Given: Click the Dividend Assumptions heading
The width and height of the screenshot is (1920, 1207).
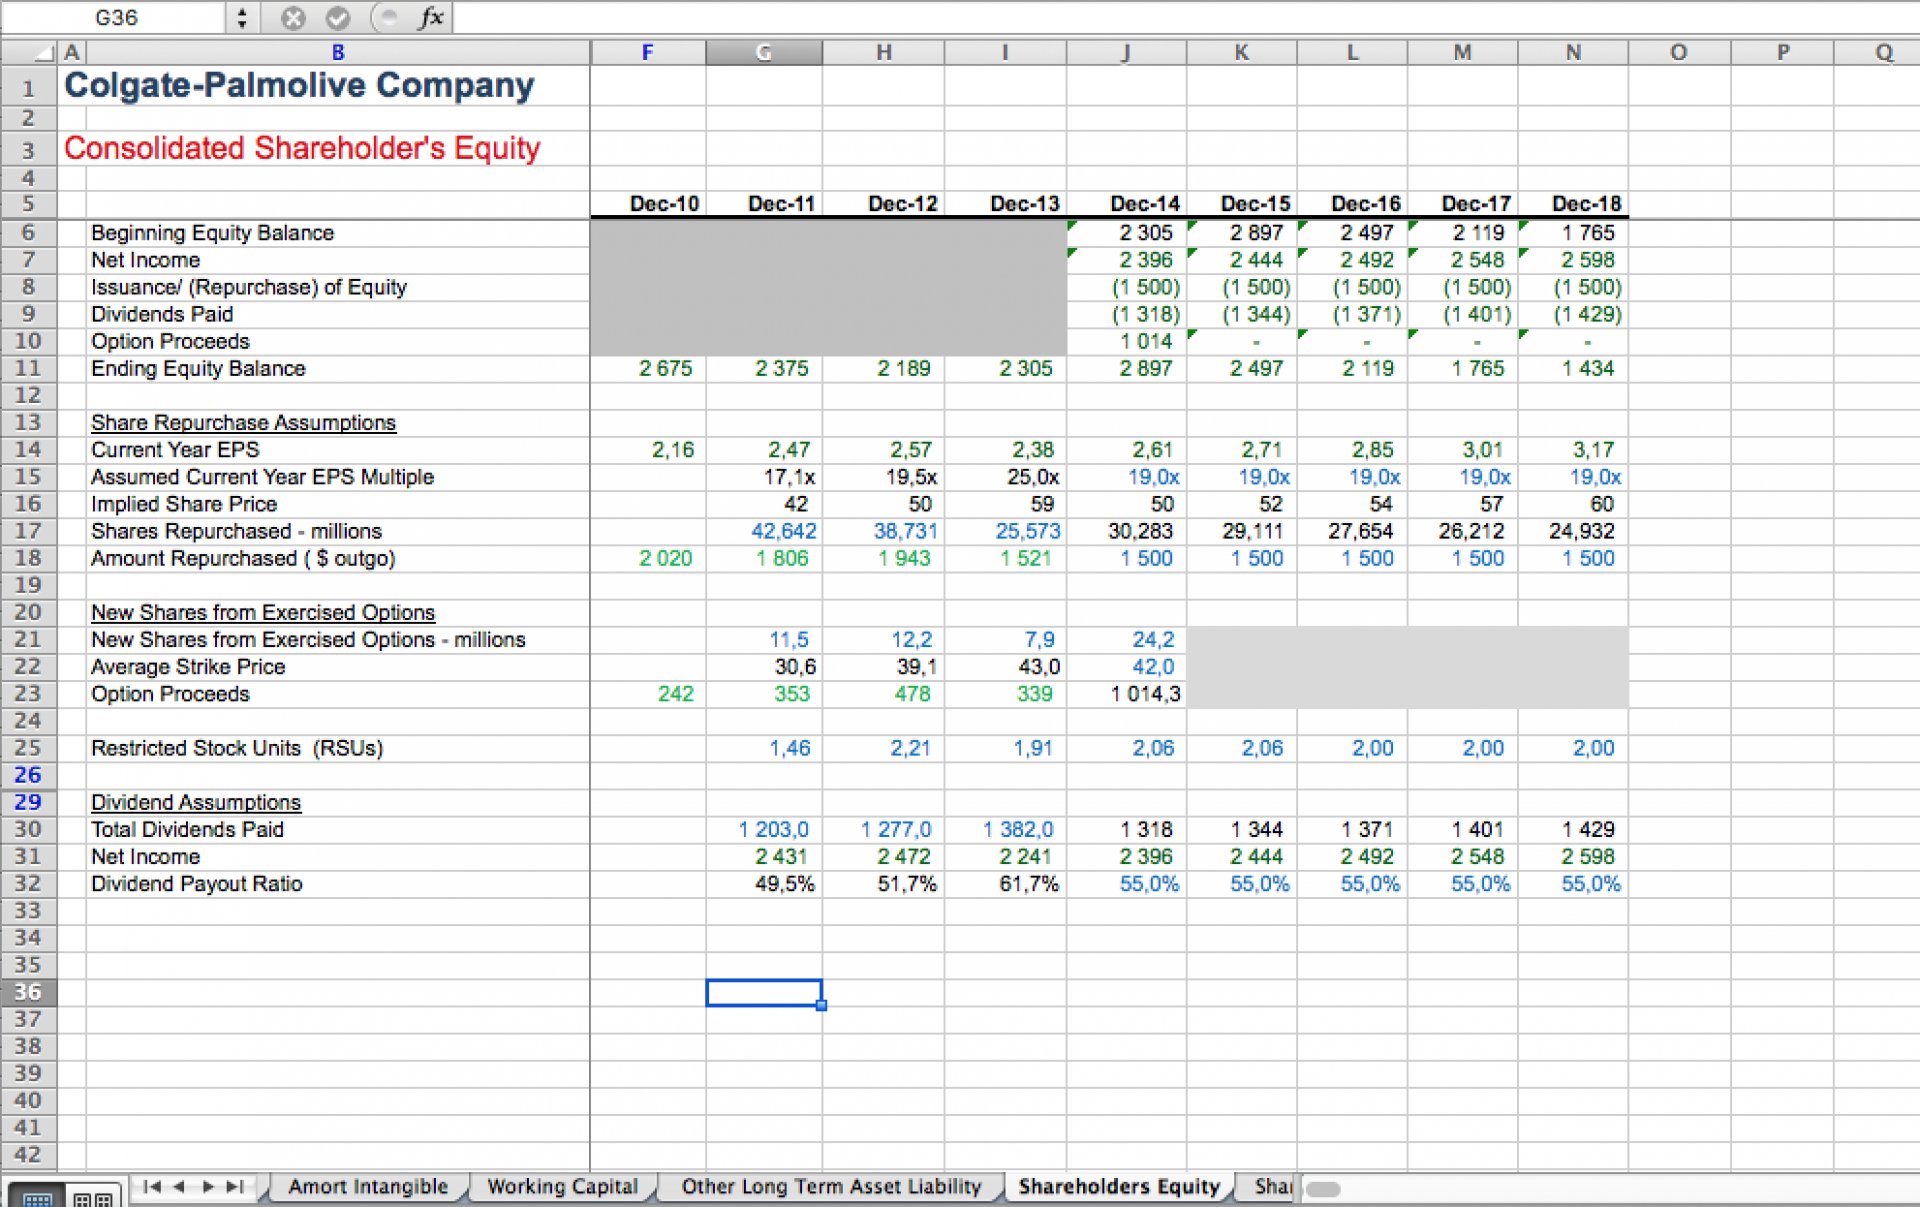Looking at the screenshot, I should pos(196,803).
